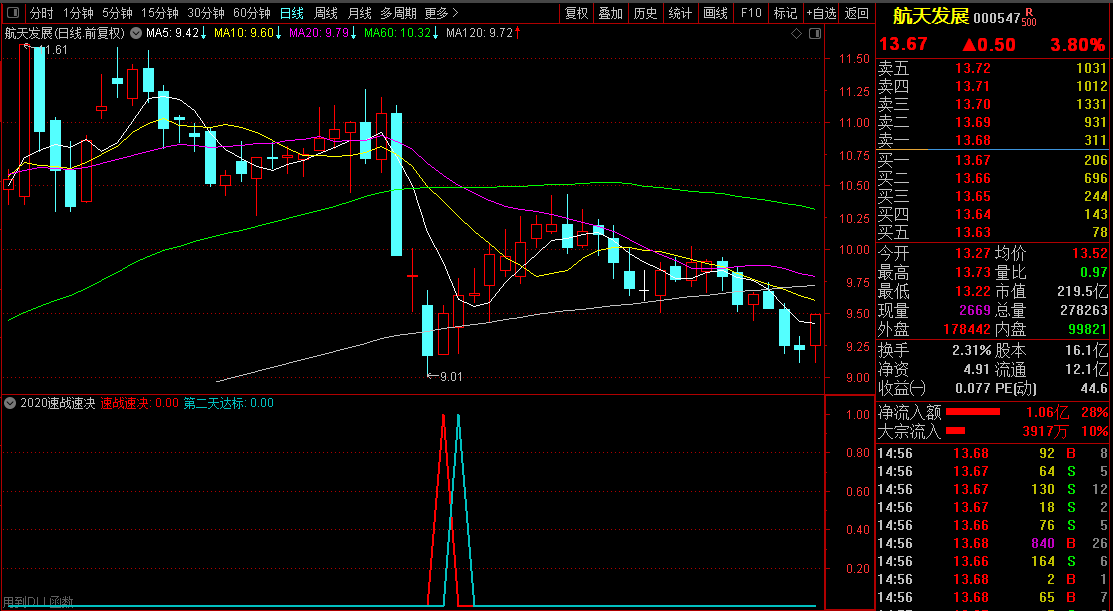This screenshot has height=611, width=1113.
Task: Switch to 周线 weekly chart
Action: click(x=326, y=13)
